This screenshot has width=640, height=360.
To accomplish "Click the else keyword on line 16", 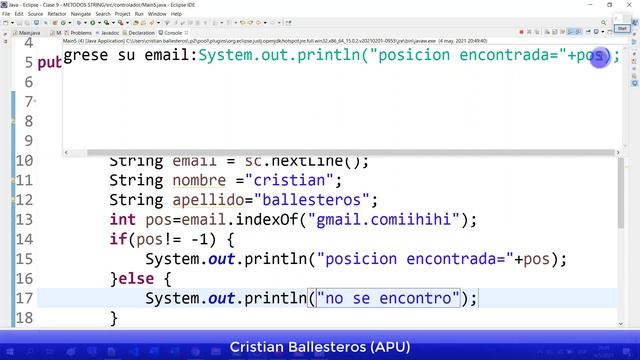I will 136,279.
